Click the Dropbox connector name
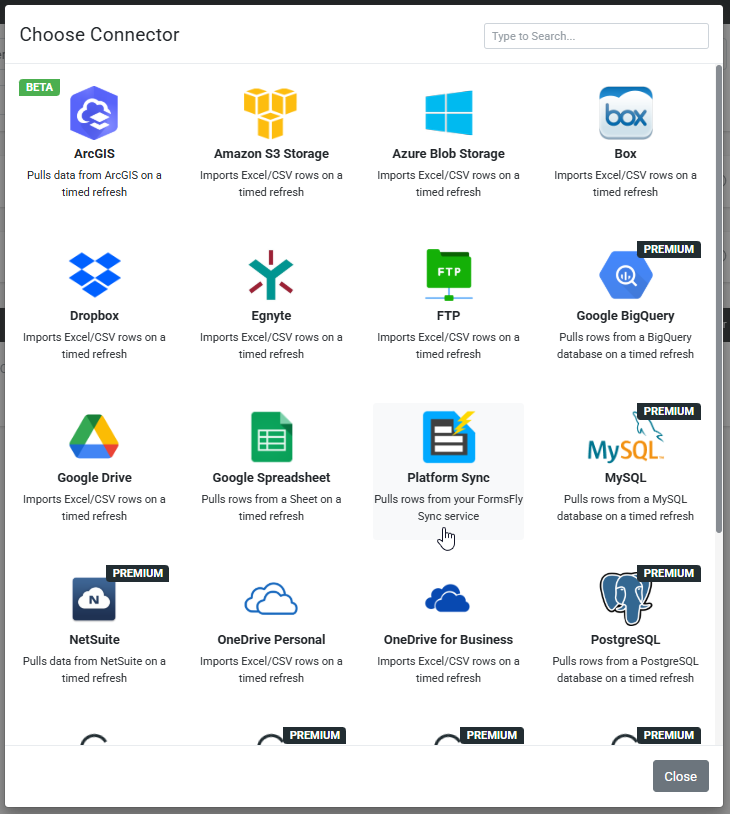Screen dimensions: 730x814 (x=94, y=316)
